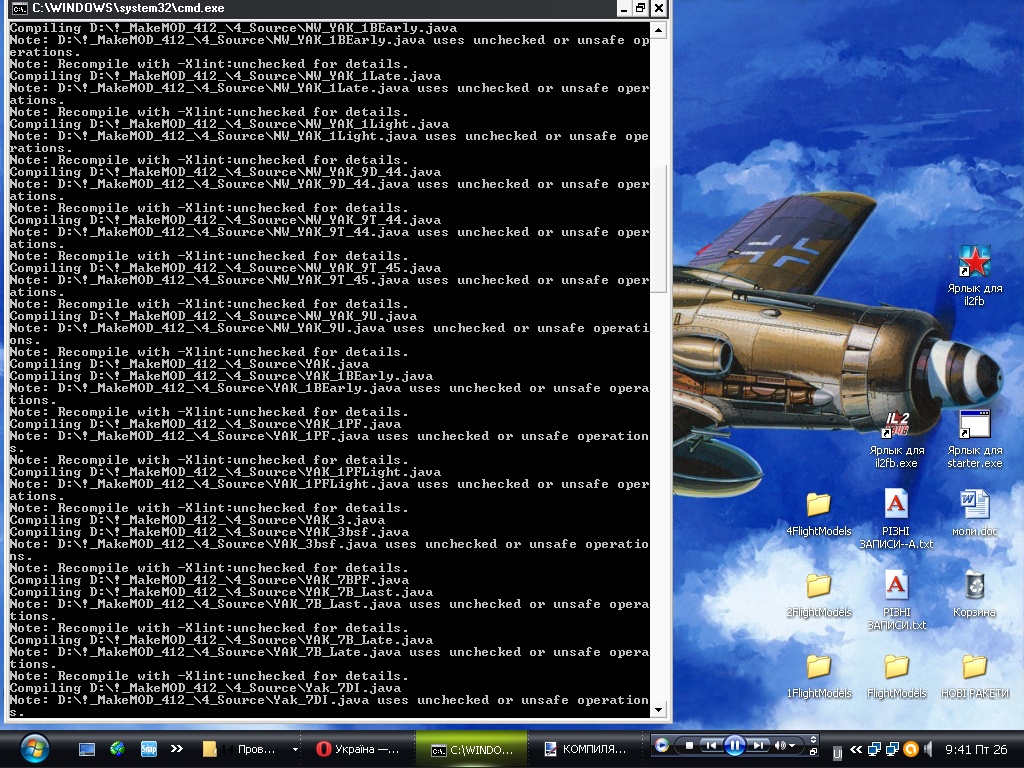Minimize the cmd.exe window
The image size is (1024, 768).
click(x=624, y=8)
